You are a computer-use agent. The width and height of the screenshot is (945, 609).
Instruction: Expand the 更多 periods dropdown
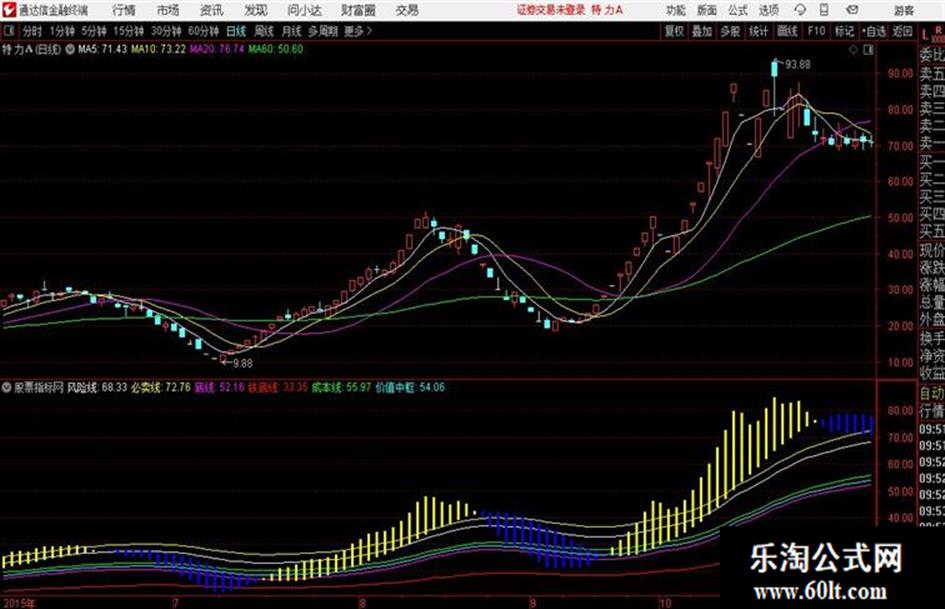pyautogui.click(x=358, y=31)
